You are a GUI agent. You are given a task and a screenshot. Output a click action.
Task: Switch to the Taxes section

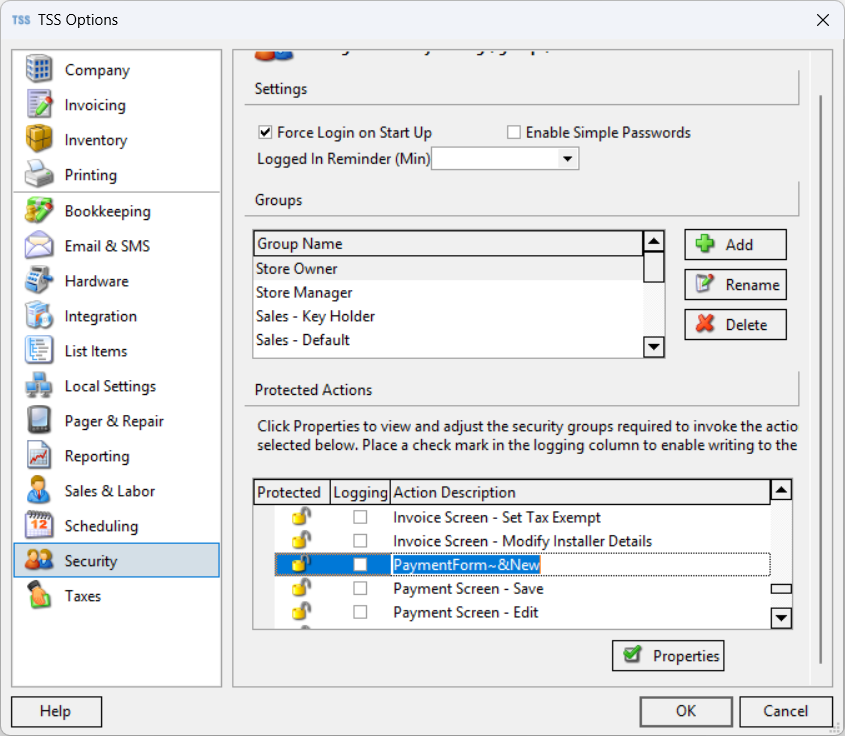(x=83, y=596)
